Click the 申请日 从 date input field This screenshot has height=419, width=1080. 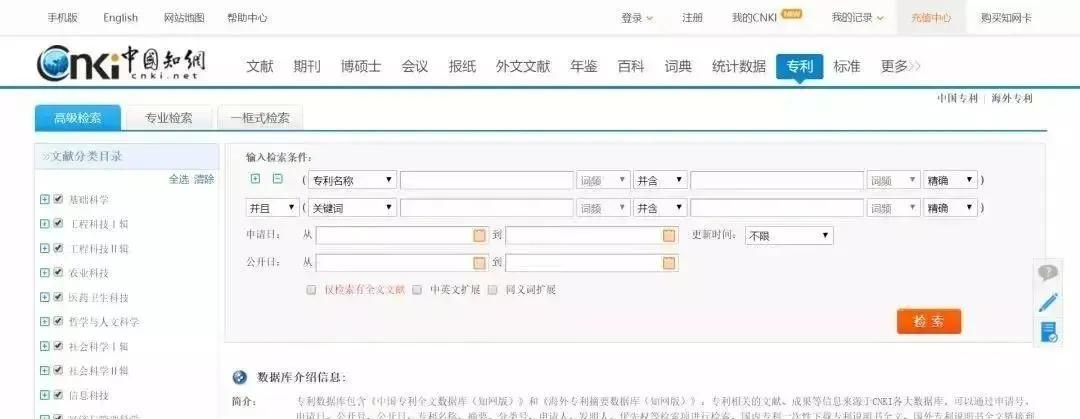pyautogui.click(x=402, y=236)
